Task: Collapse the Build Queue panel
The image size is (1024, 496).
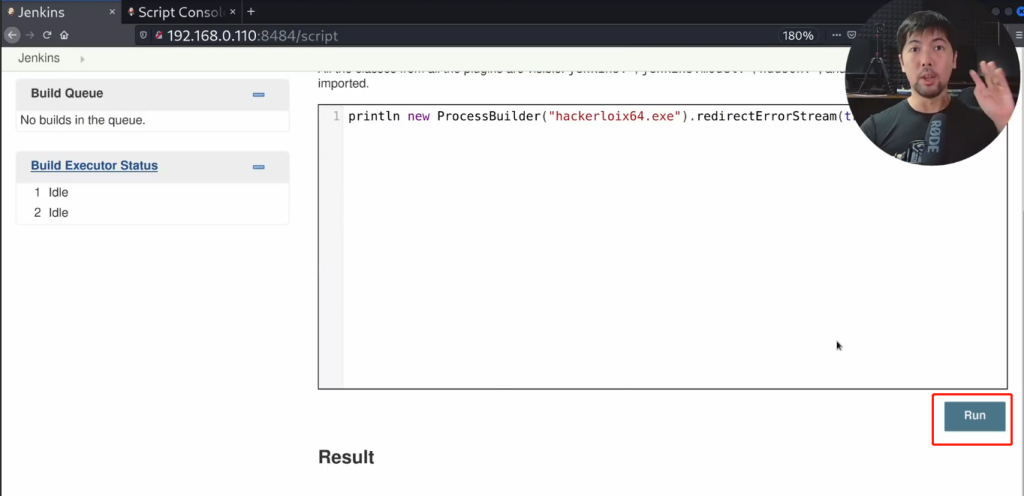Action: [259, 95]
